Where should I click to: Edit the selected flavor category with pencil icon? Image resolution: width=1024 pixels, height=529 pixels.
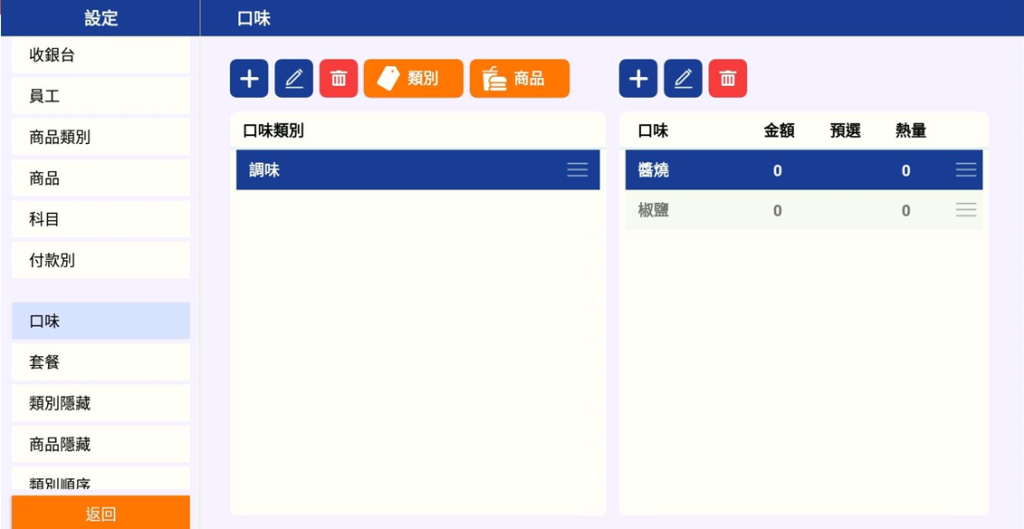pyautogui.click(x=294, y=78)
